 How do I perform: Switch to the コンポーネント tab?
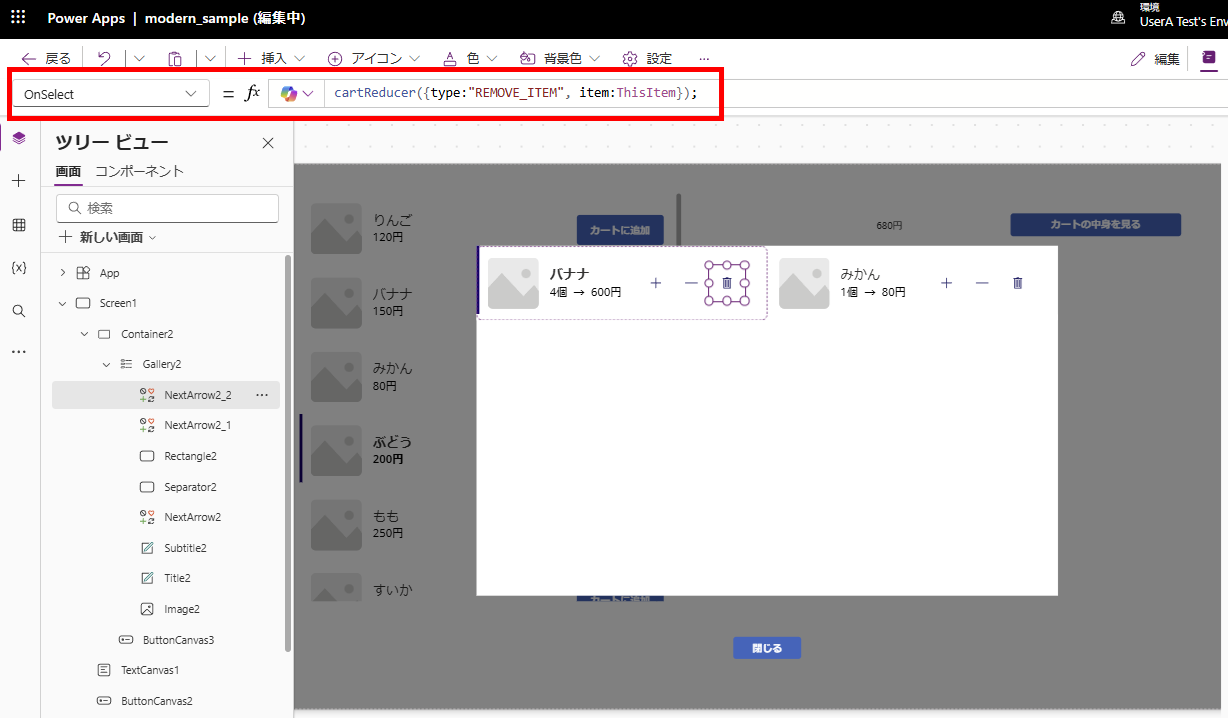click(x=140, y=171)
